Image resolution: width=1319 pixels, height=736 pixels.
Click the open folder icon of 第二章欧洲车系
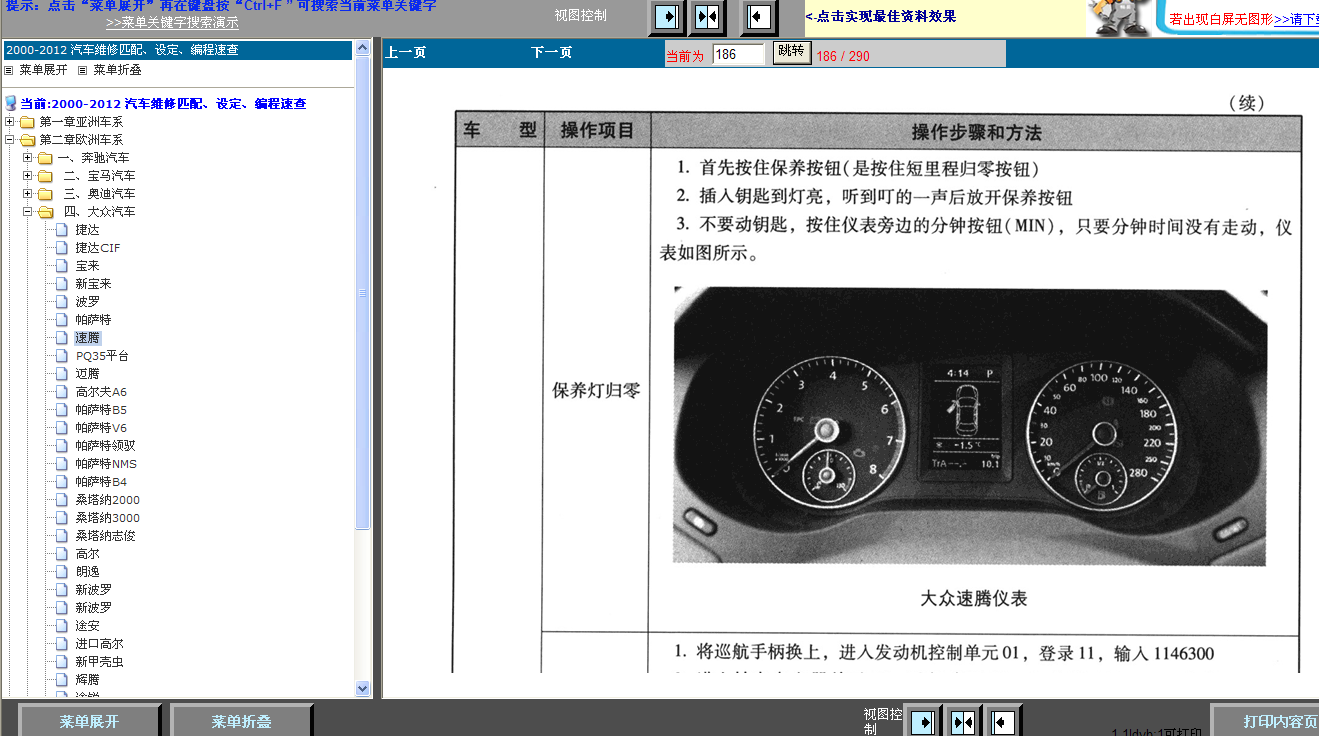27,140
